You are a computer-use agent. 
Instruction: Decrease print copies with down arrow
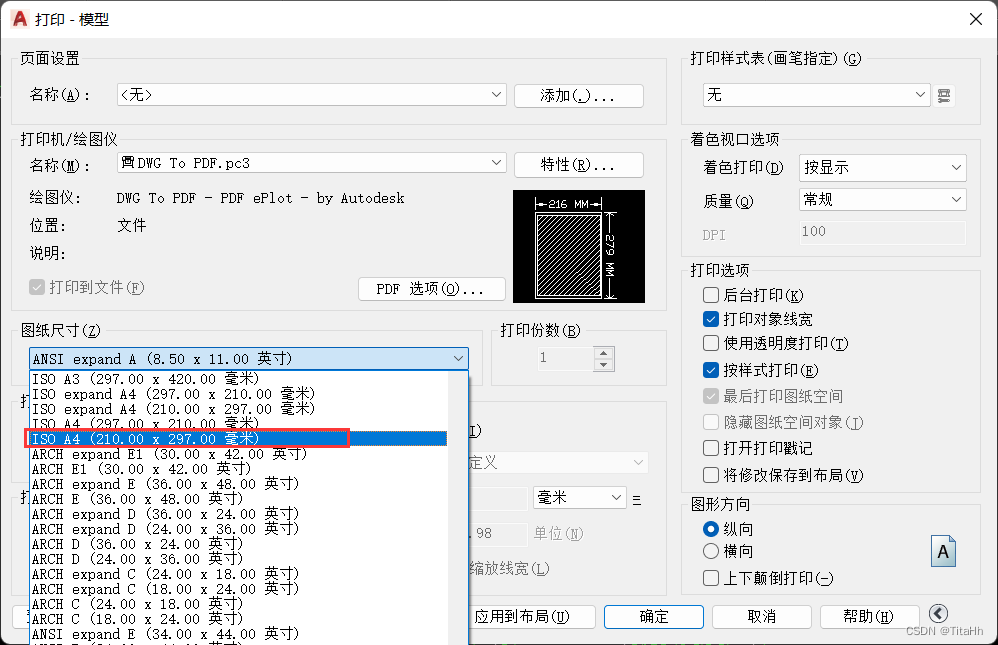coord(603,365)
